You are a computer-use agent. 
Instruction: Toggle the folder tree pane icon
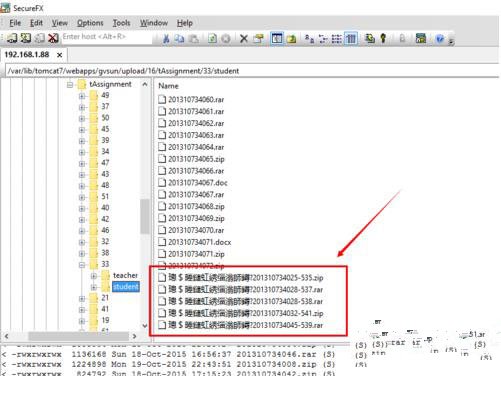click(277, 39)
